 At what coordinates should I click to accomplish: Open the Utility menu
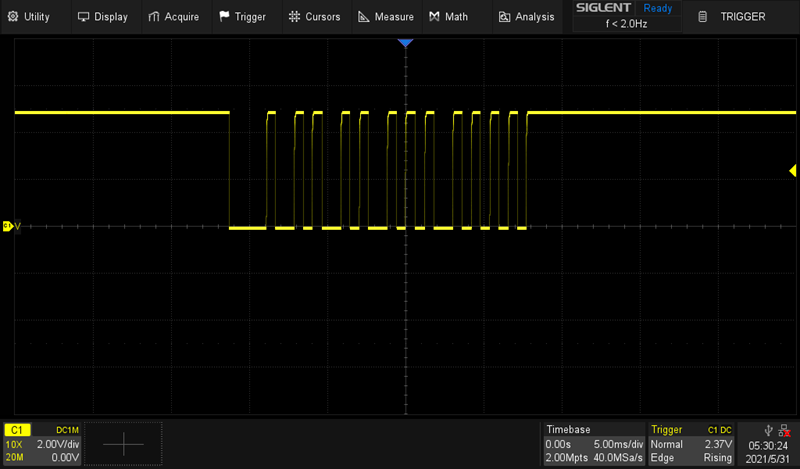pos(29,16)
